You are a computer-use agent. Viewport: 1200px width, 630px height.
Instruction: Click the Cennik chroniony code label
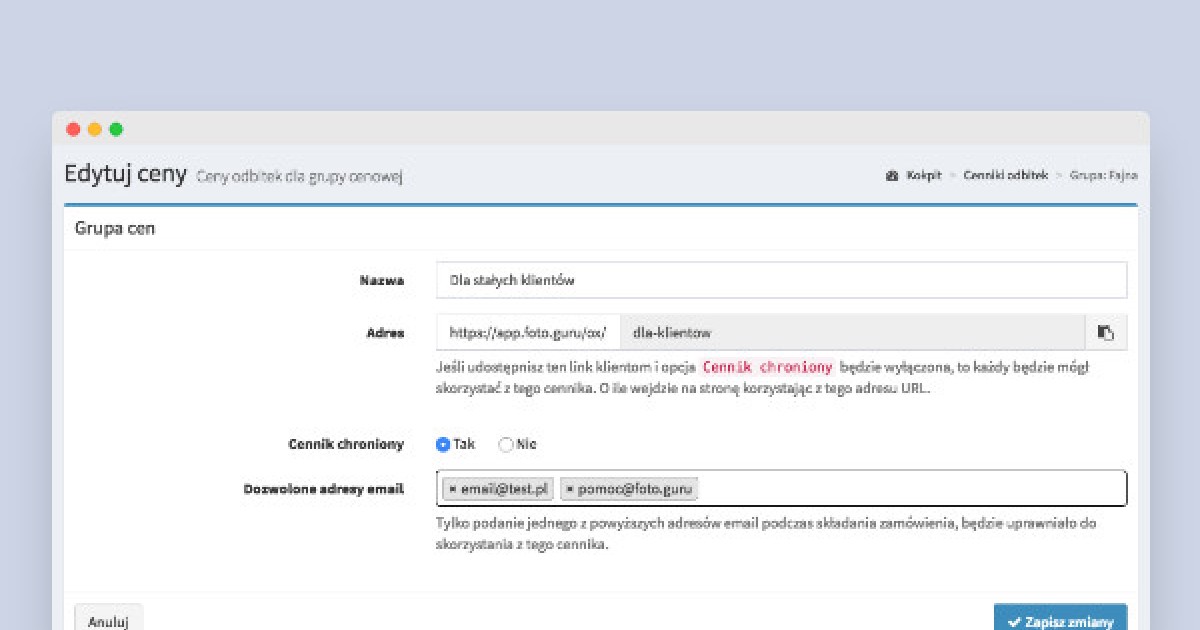[767, 367]
